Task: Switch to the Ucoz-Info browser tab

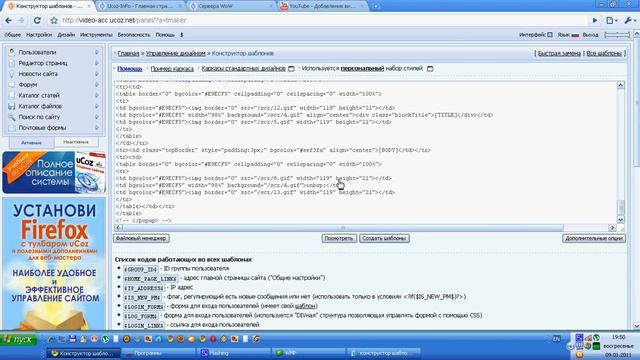Action: pyautogui.click(x=140, y=6)
